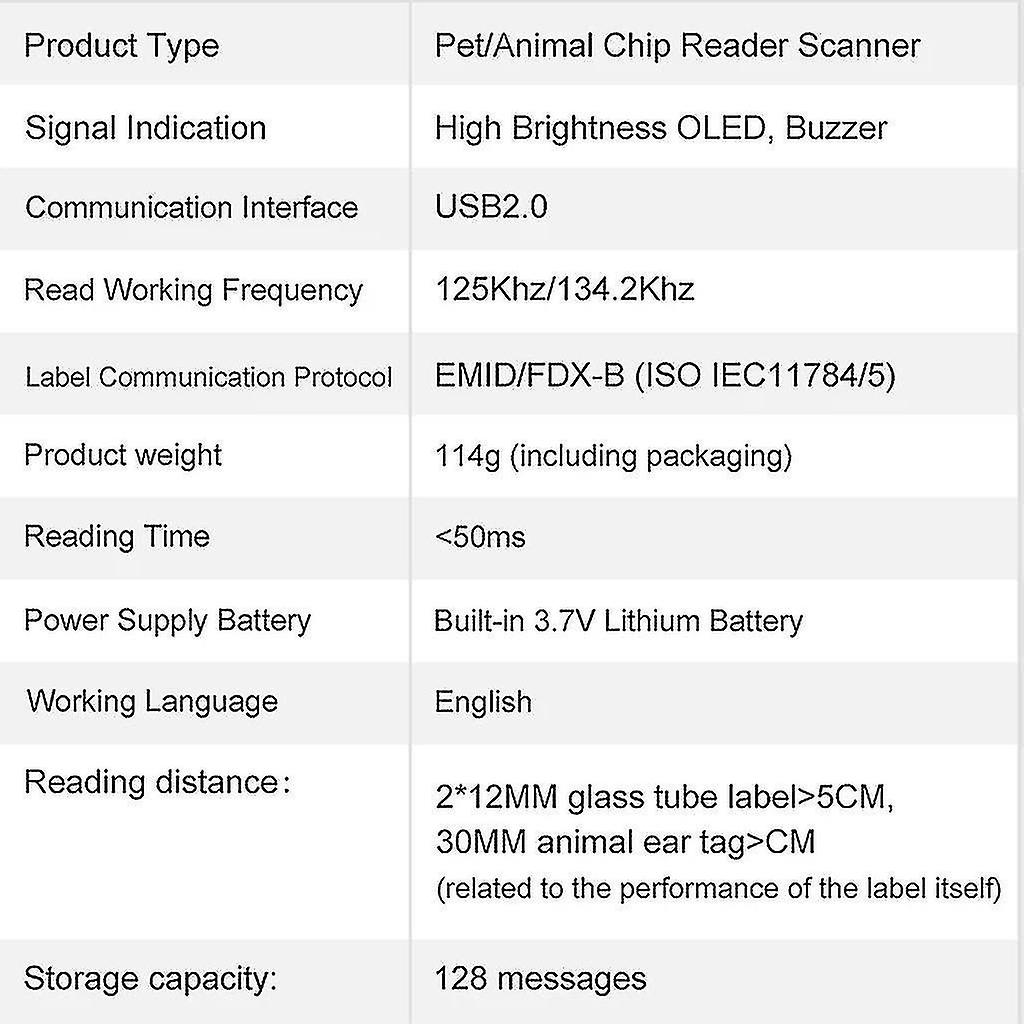Select the USB2.0 value cell
1024x1024 pixels.
click(x=491, y=208)
